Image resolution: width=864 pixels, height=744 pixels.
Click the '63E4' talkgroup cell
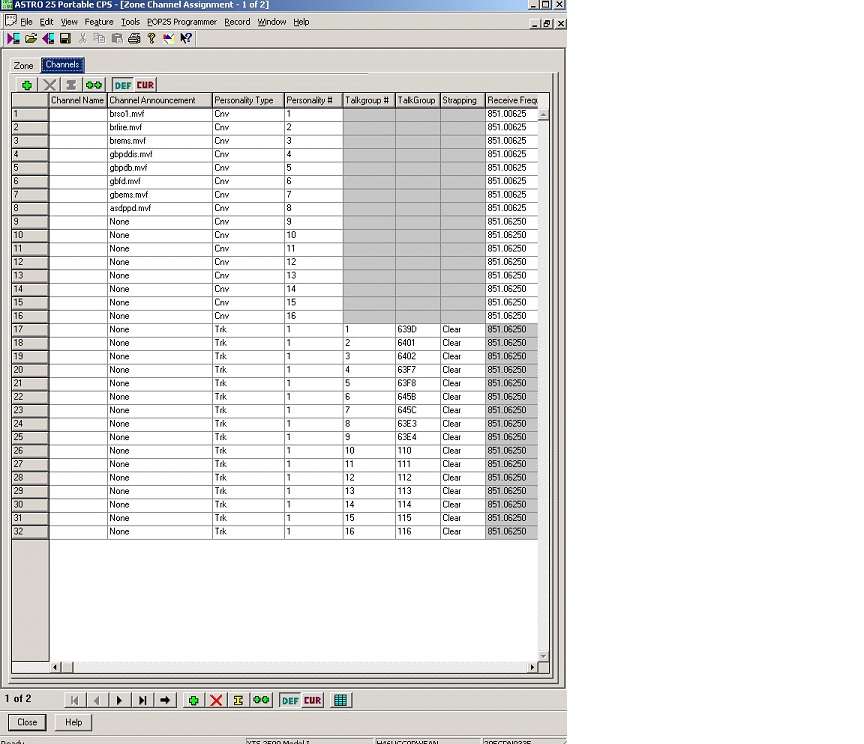click(x=417, y=437)
